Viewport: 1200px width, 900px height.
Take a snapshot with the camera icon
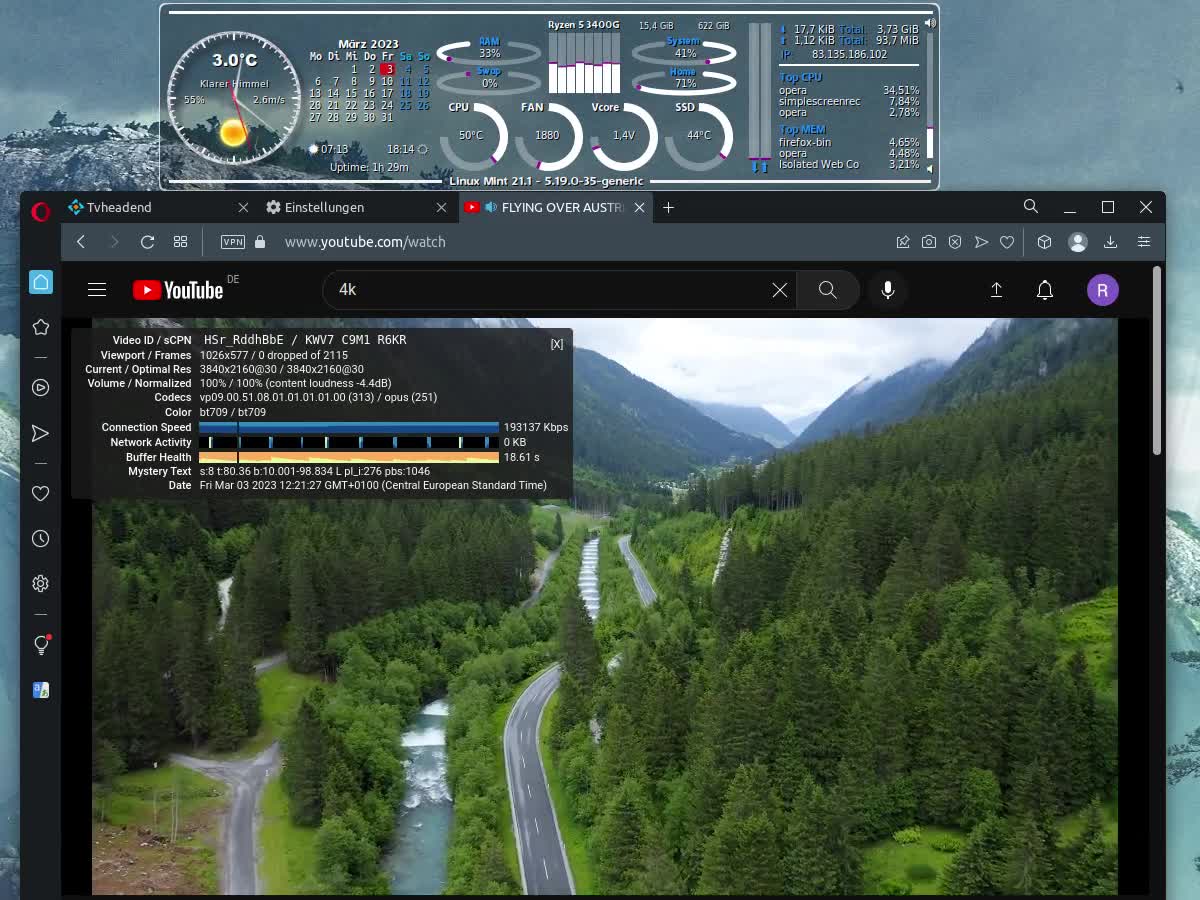point(929,242)
